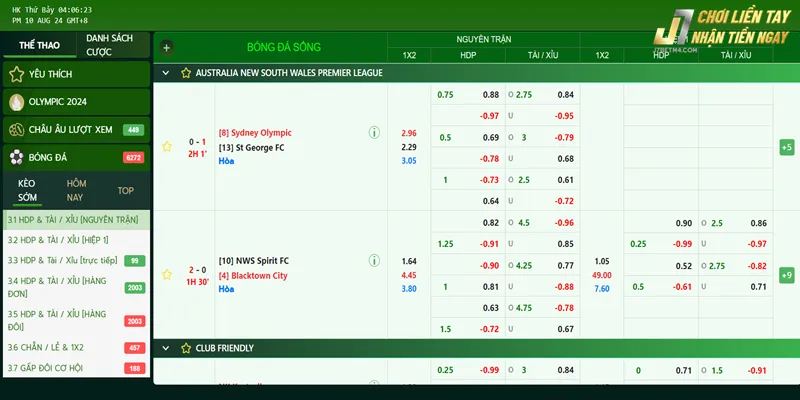800x400 pixels.
Task: Star the Australia New South Wales Premier League
Action: click(x=185, y=73)
